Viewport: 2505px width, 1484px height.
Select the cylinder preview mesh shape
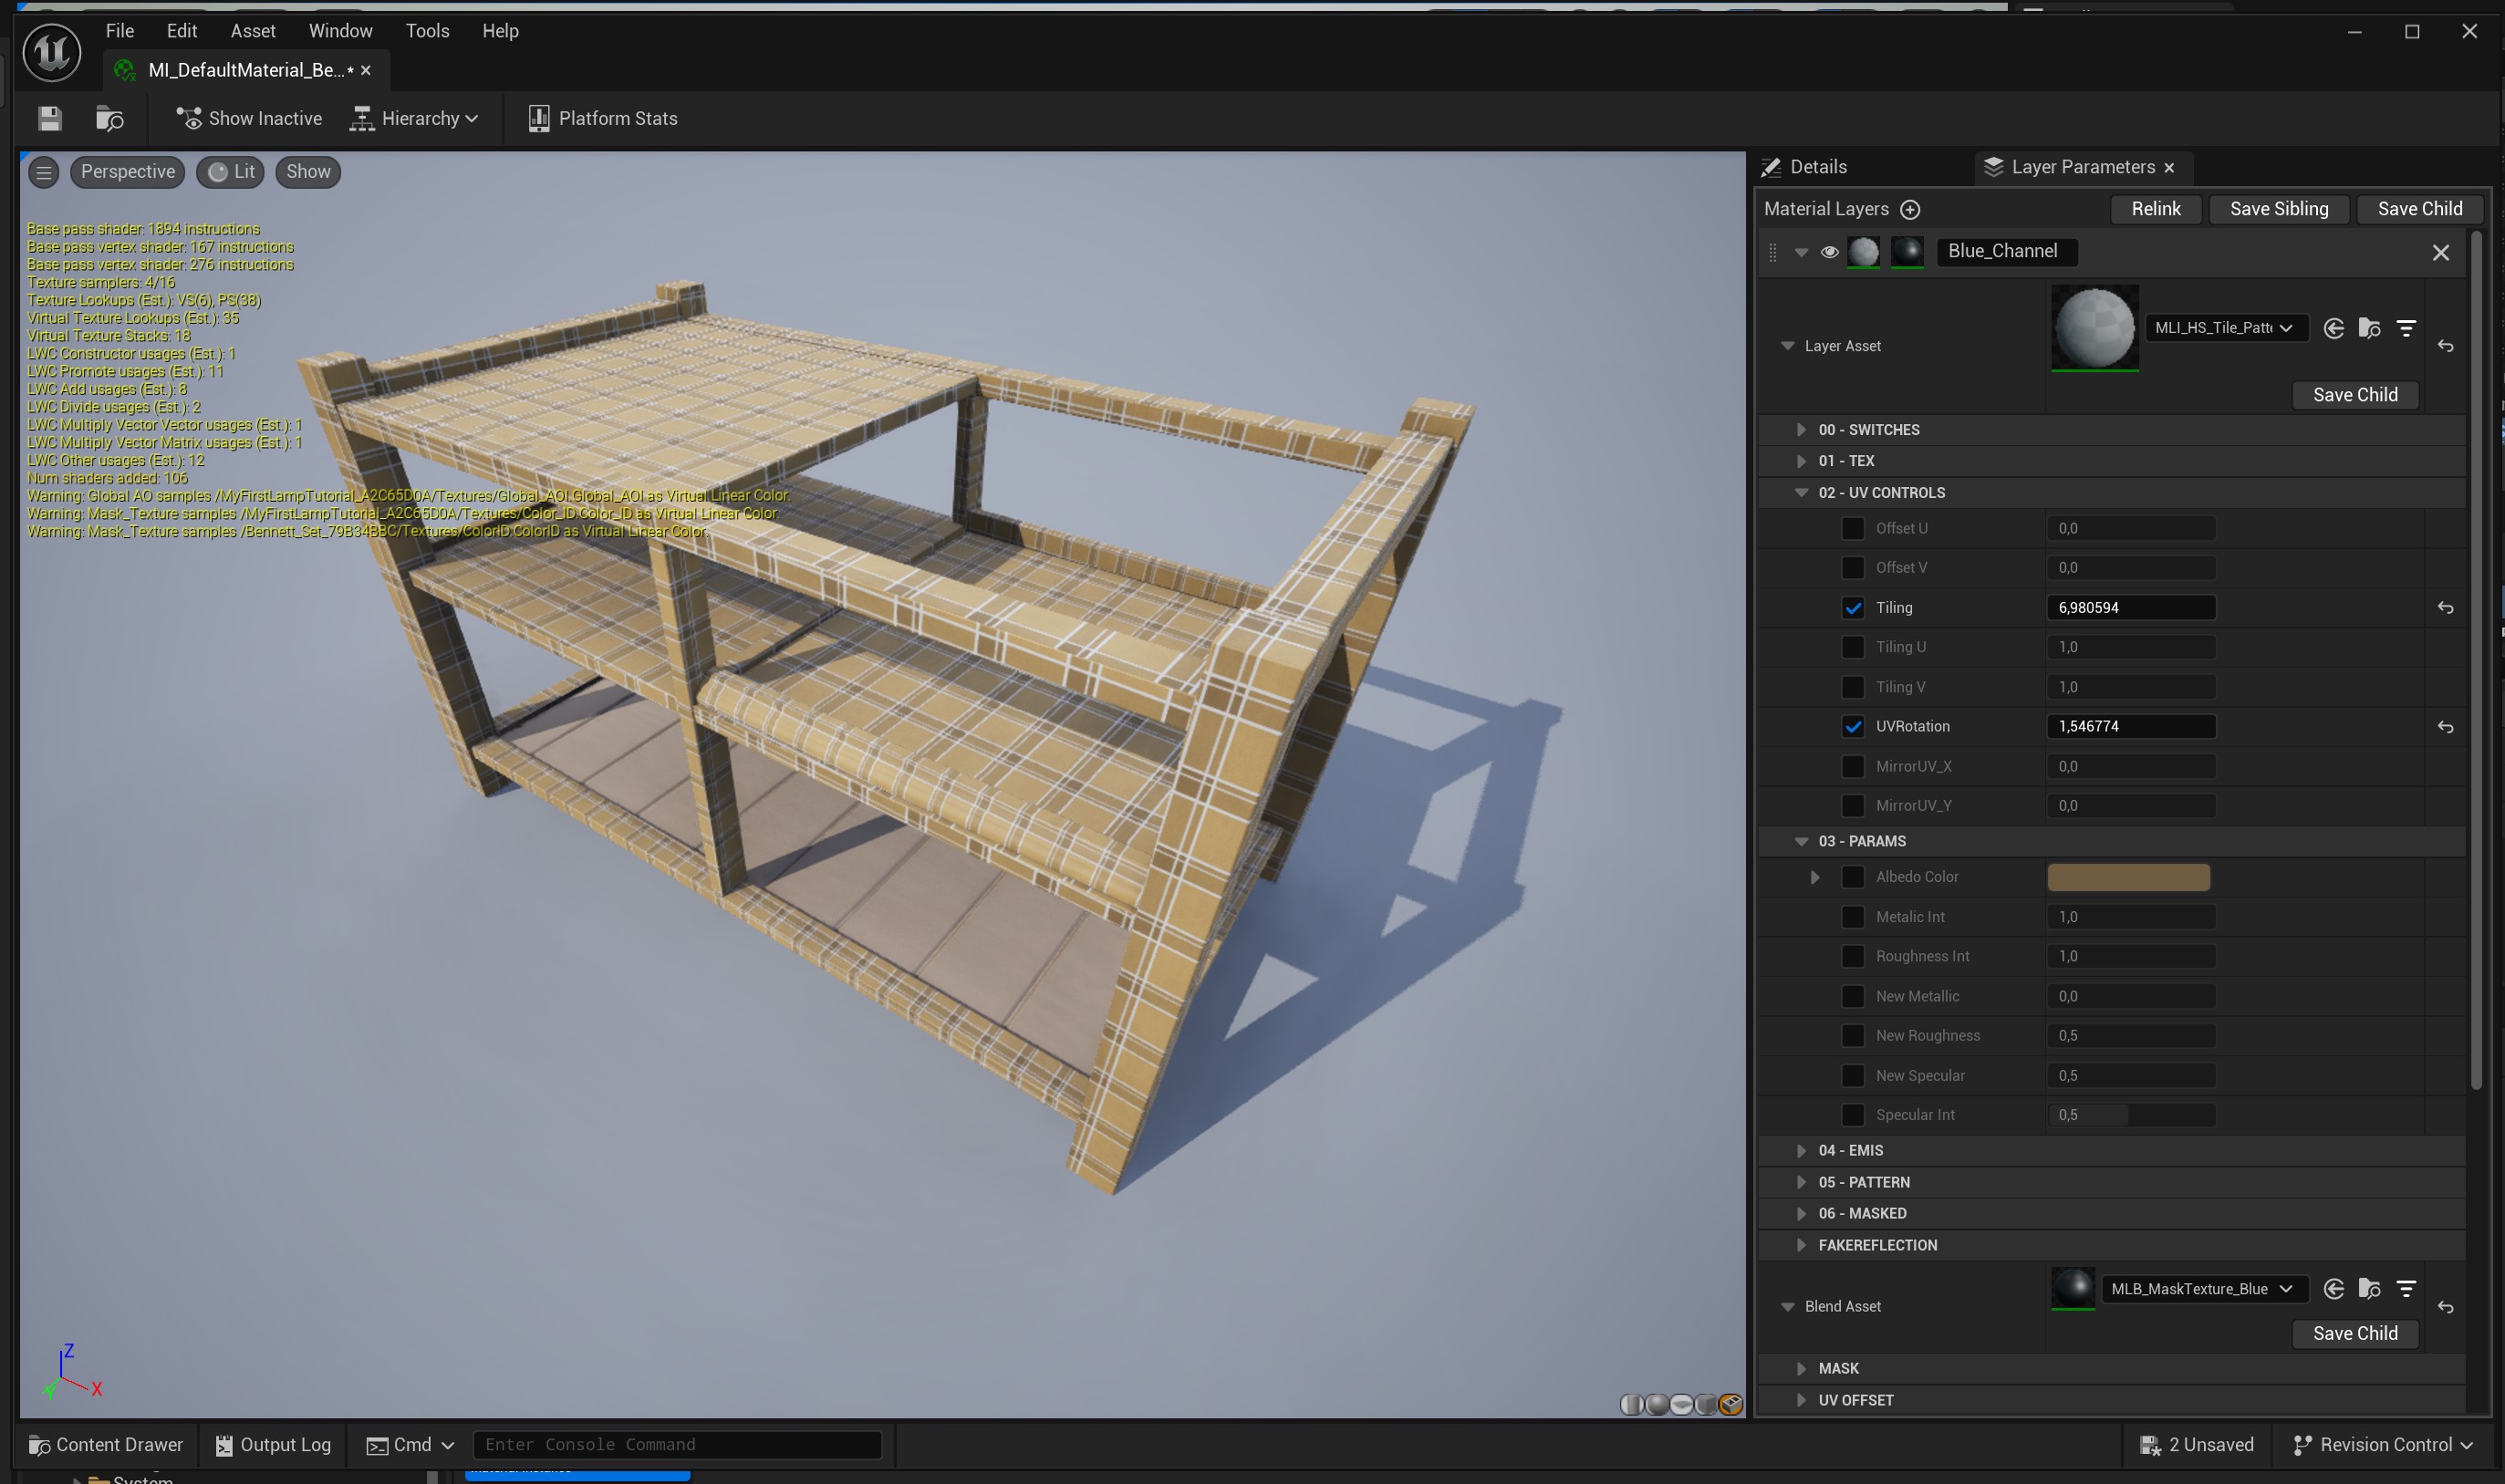point(1631,1405)
